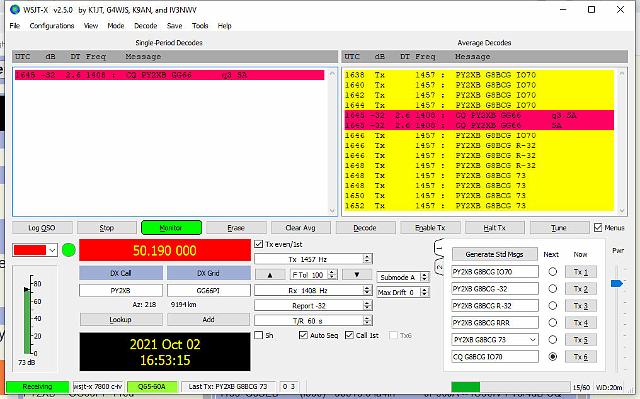This screenshot has height=399, width=640.
Task: Click the Pwr slider blue handle
Action: point(617,283)
